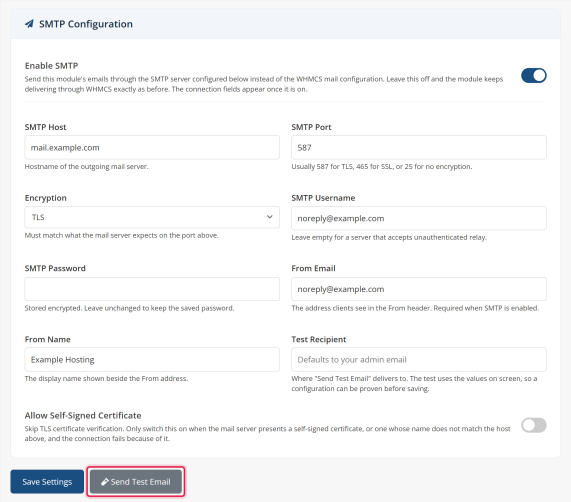Viewport: 571px width, 502px height.
Task: Click the From Name label
Action: pos(48,339)
